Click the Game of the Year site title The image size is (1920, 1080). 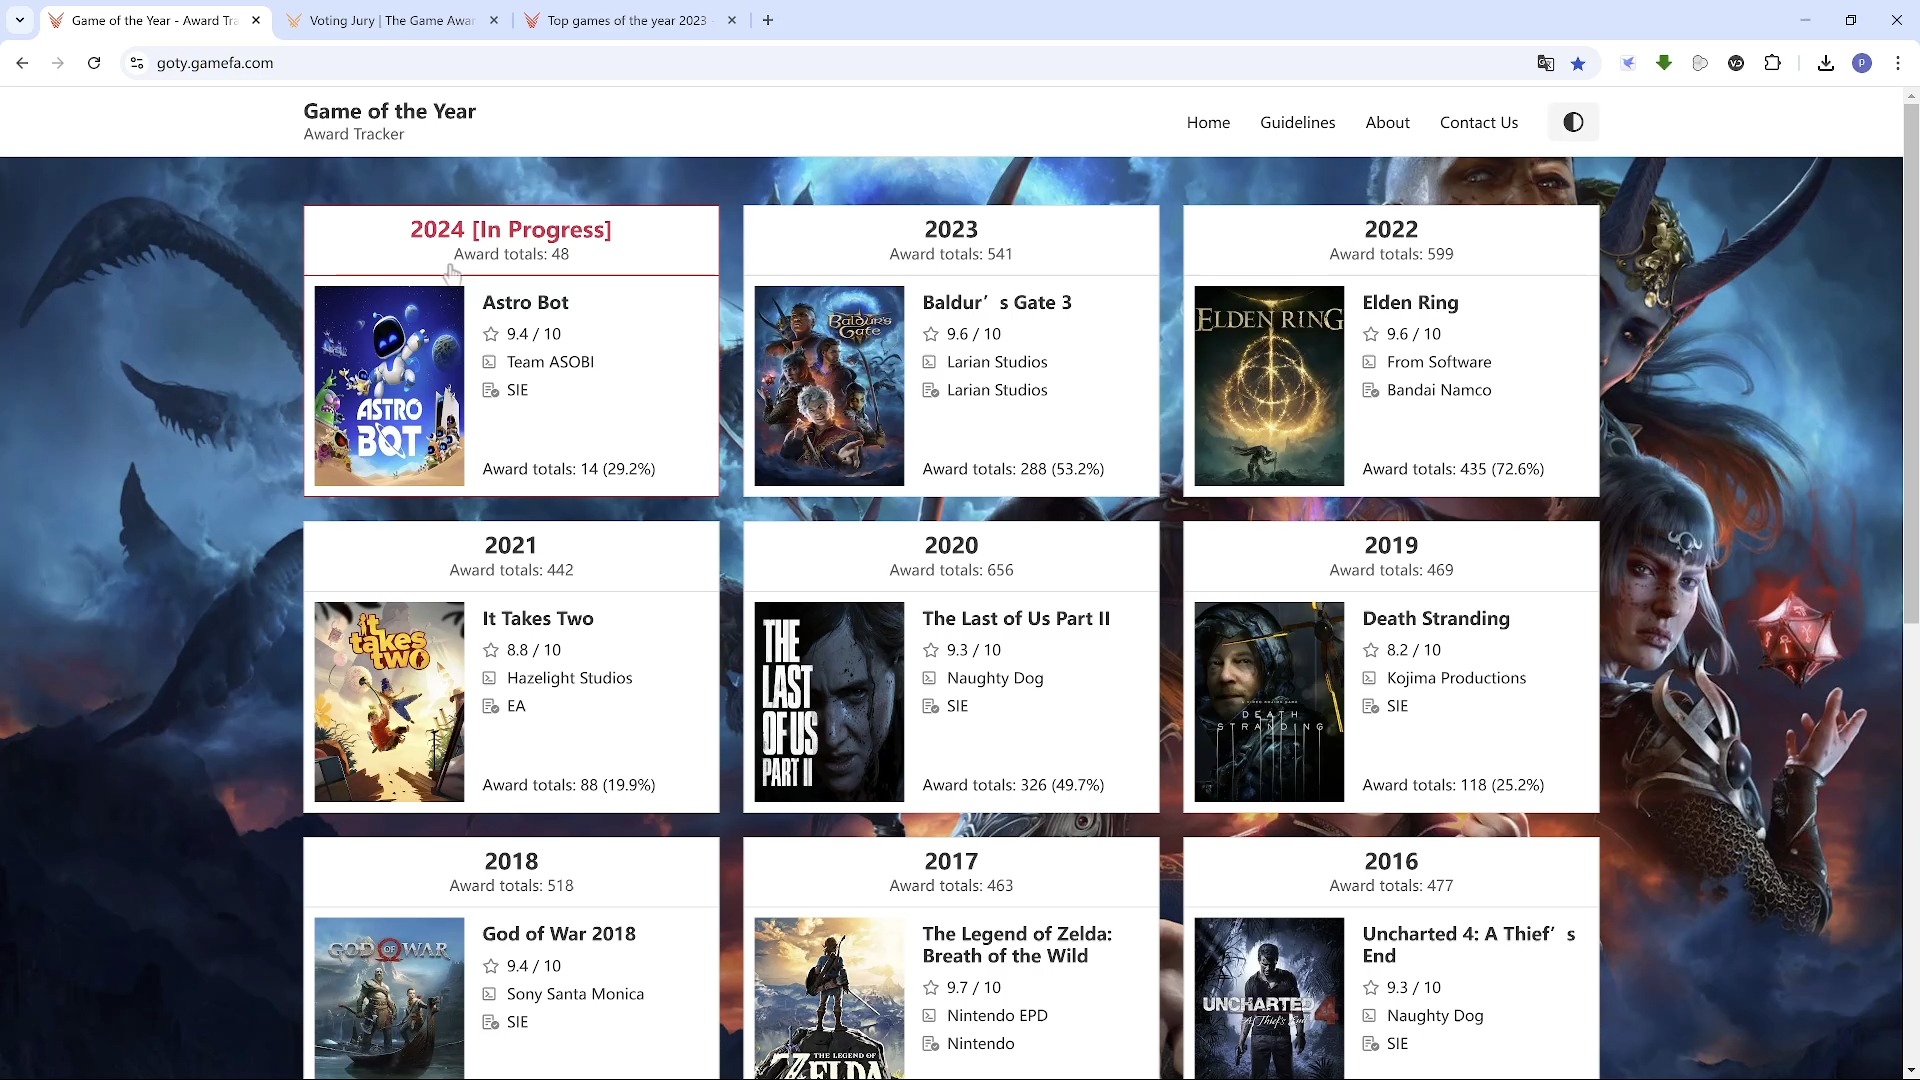point(389,111)
